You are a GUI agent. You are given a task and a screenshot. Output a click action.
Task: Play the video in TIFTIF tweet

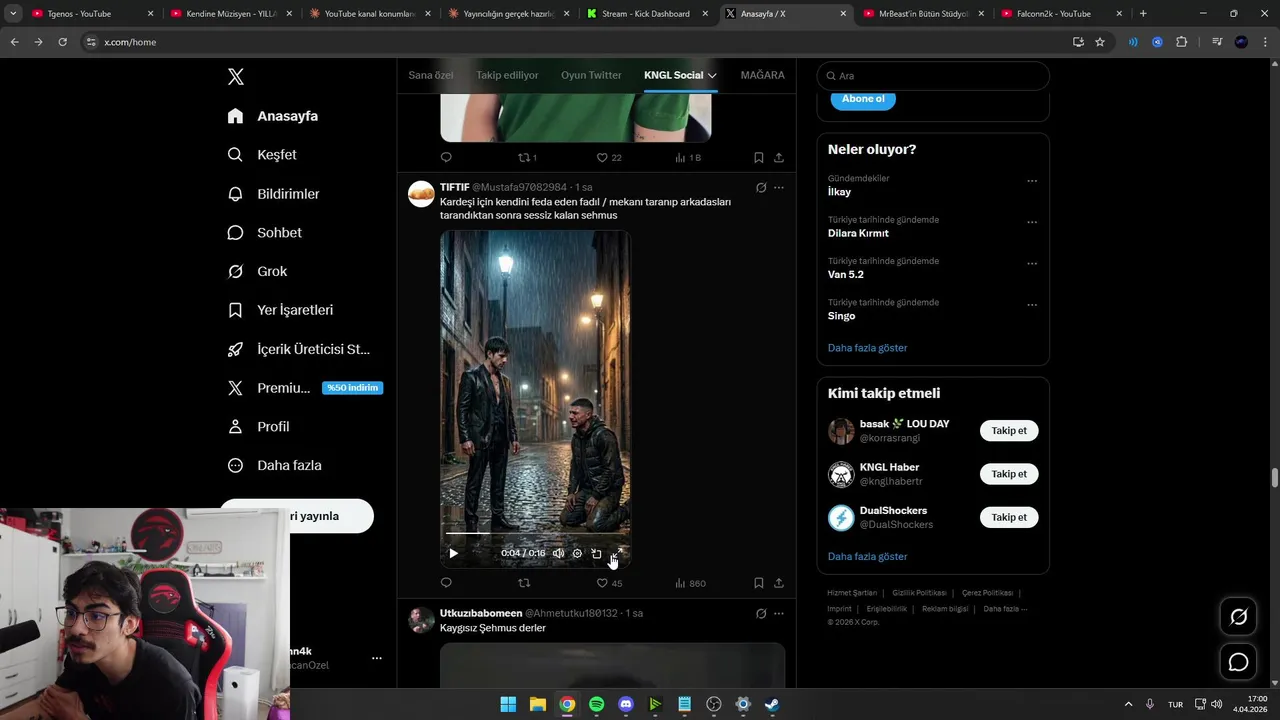click(453, 553)
